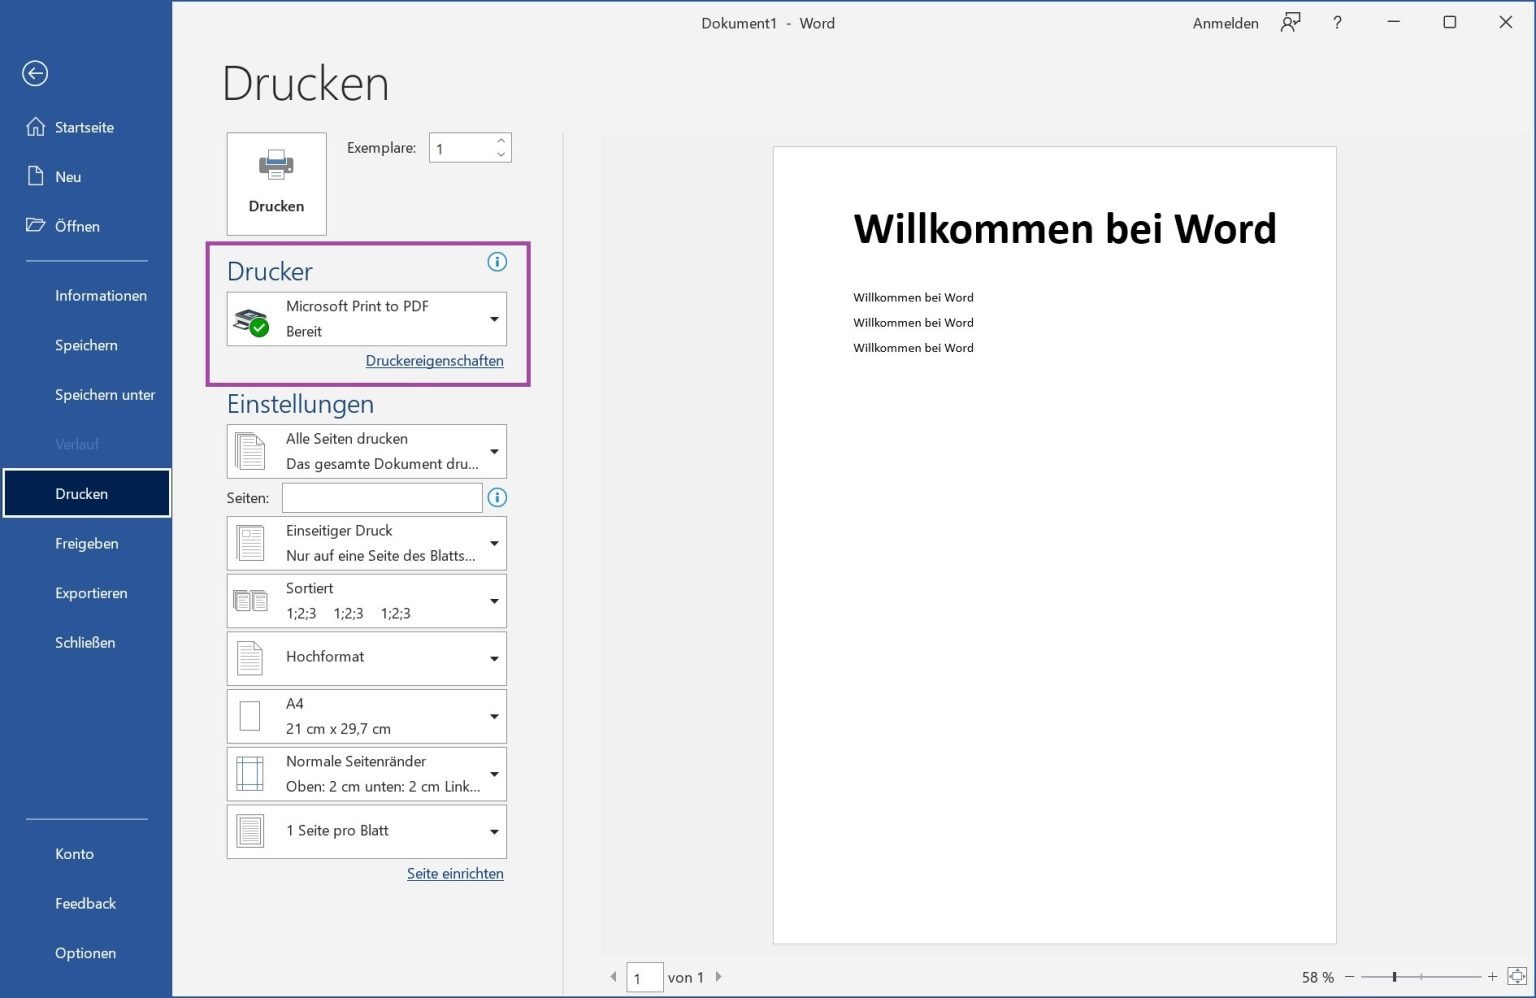This screenshot has width=1536, height=998.
Task: Open the Normale Seitenränder dropdown
Action: tap(367, 774)
